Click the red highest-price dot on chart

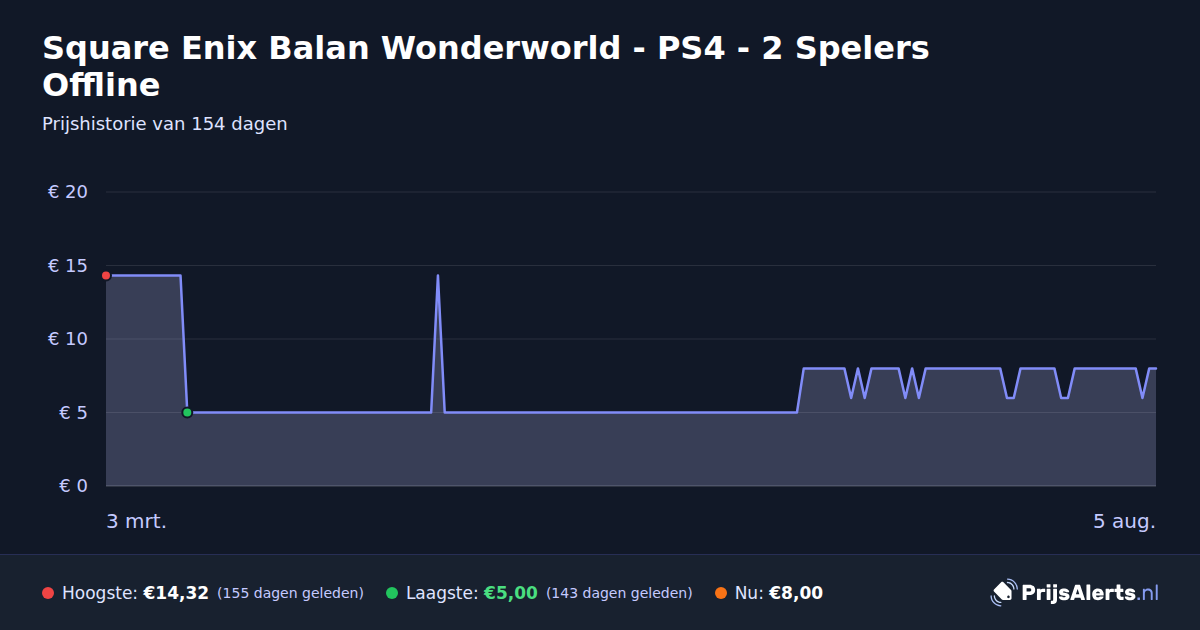[106, 275]
